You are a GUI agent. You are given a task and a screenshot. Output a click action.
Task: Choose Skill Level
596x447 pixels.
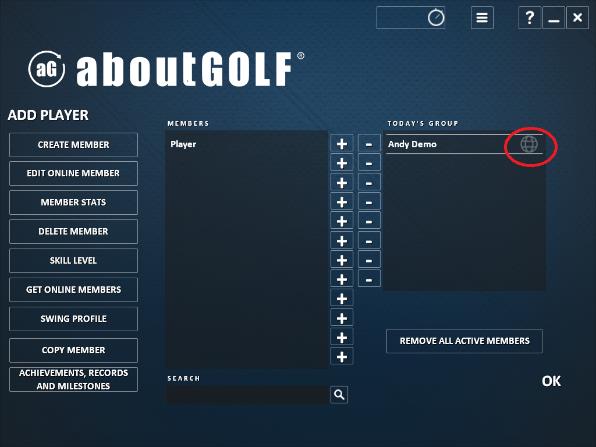click(73, 260)
